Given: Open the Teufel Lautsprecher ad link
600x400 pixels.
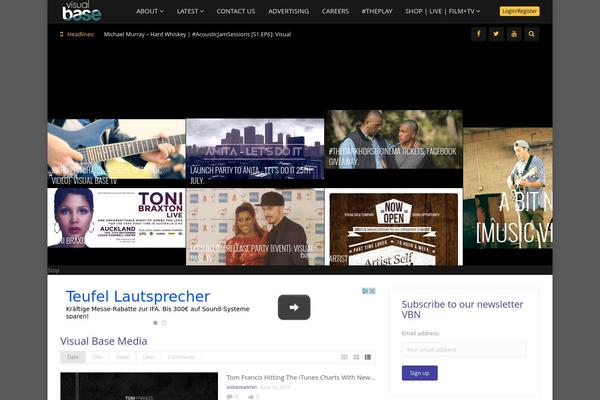Looking at the screenshot, I should (x=138, y=297).
